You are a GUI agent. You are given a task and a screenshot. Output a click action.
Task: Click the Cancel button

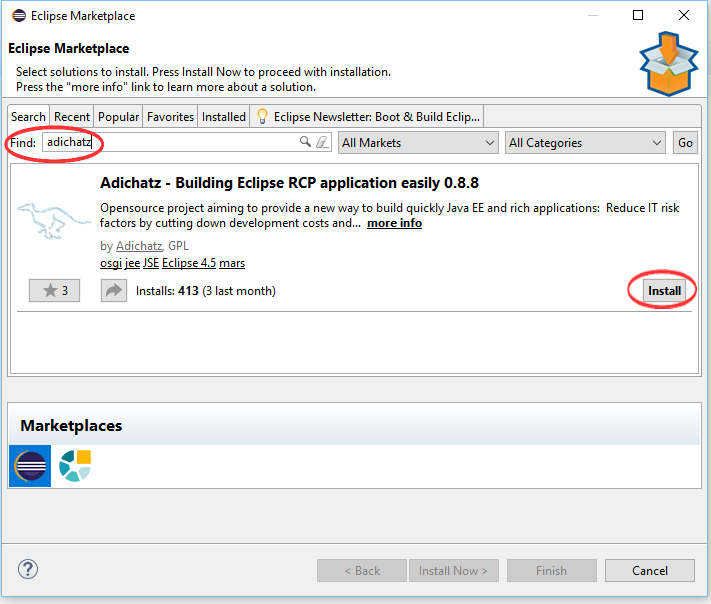pos(650,571)
